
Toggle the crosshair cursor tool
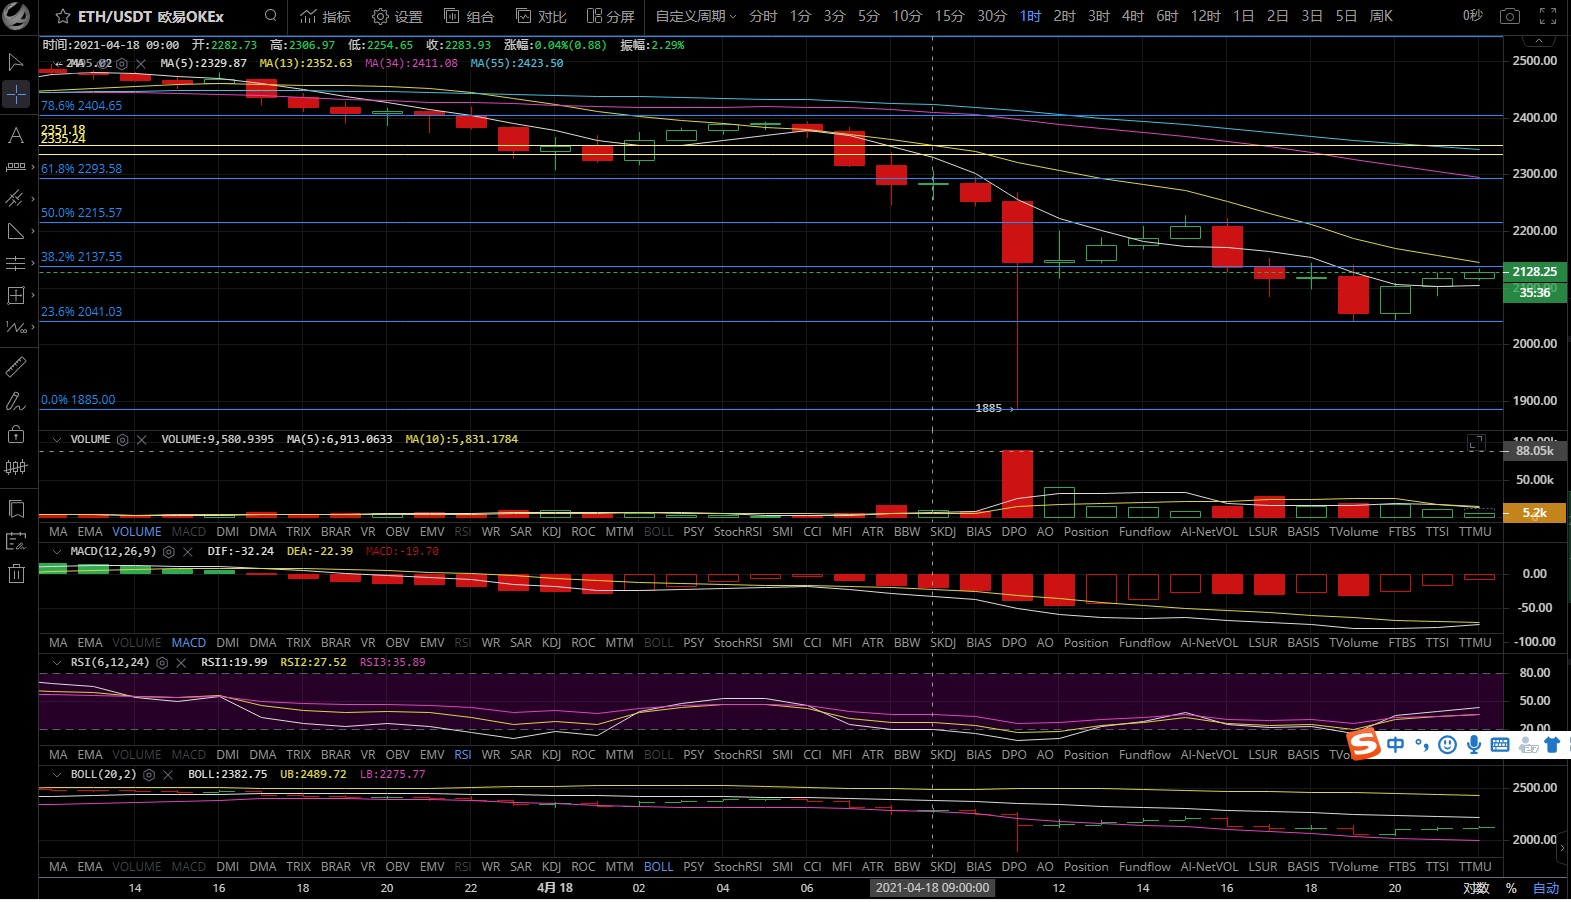pyautogui.click(x=16, y=94)
